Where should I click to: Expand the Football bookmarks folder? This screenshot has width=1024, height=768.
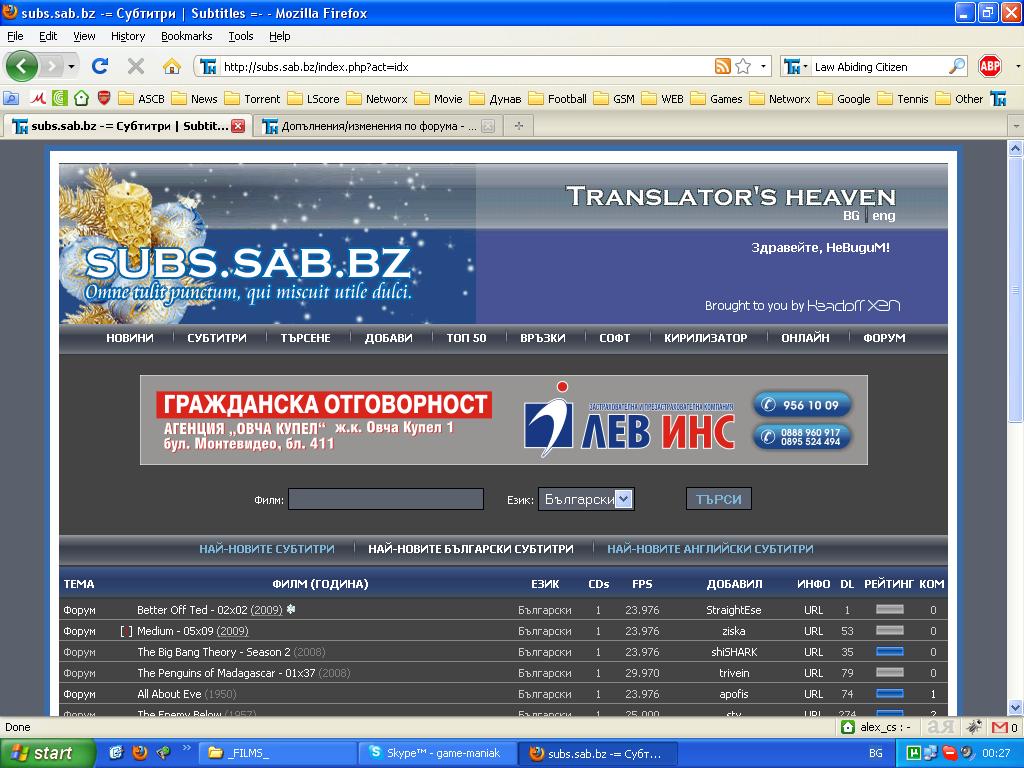click(557, 99)
